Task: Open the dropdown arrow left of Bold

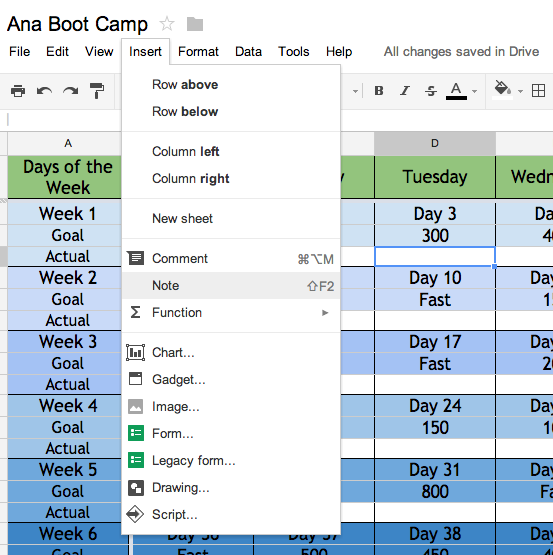Action: coord(355,91)
